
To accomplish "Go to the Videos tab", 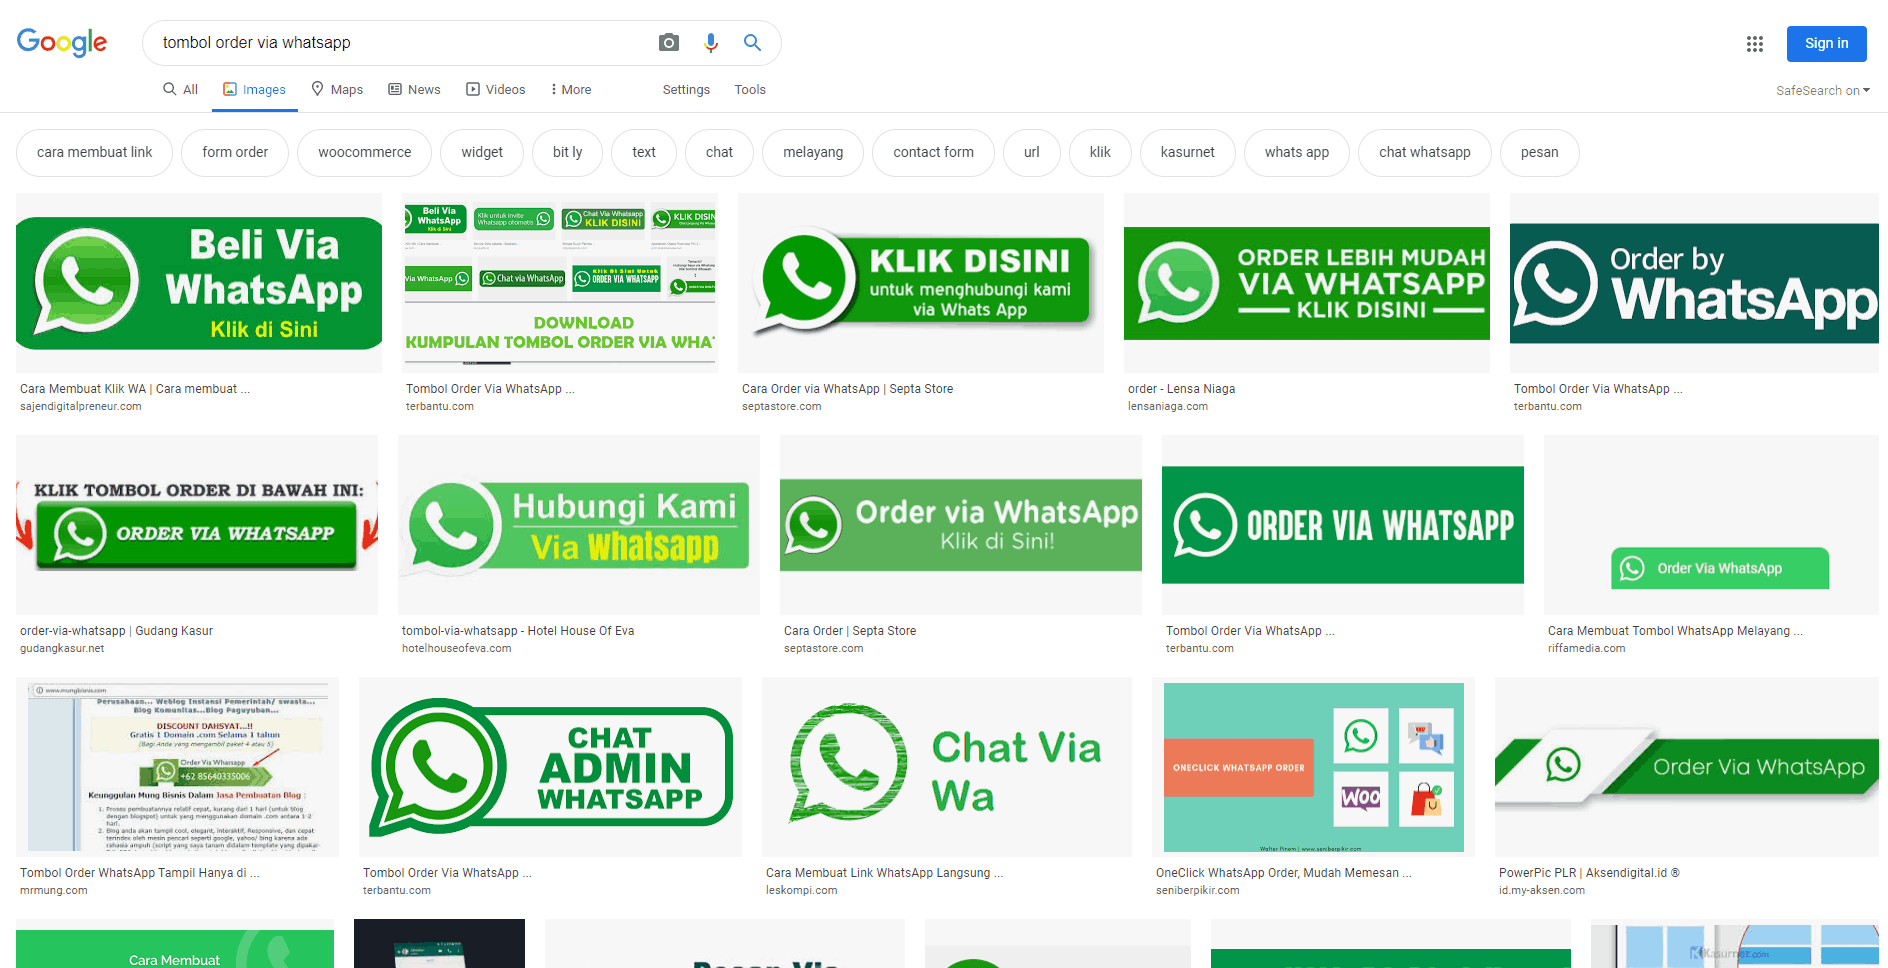I will [495, 90].
